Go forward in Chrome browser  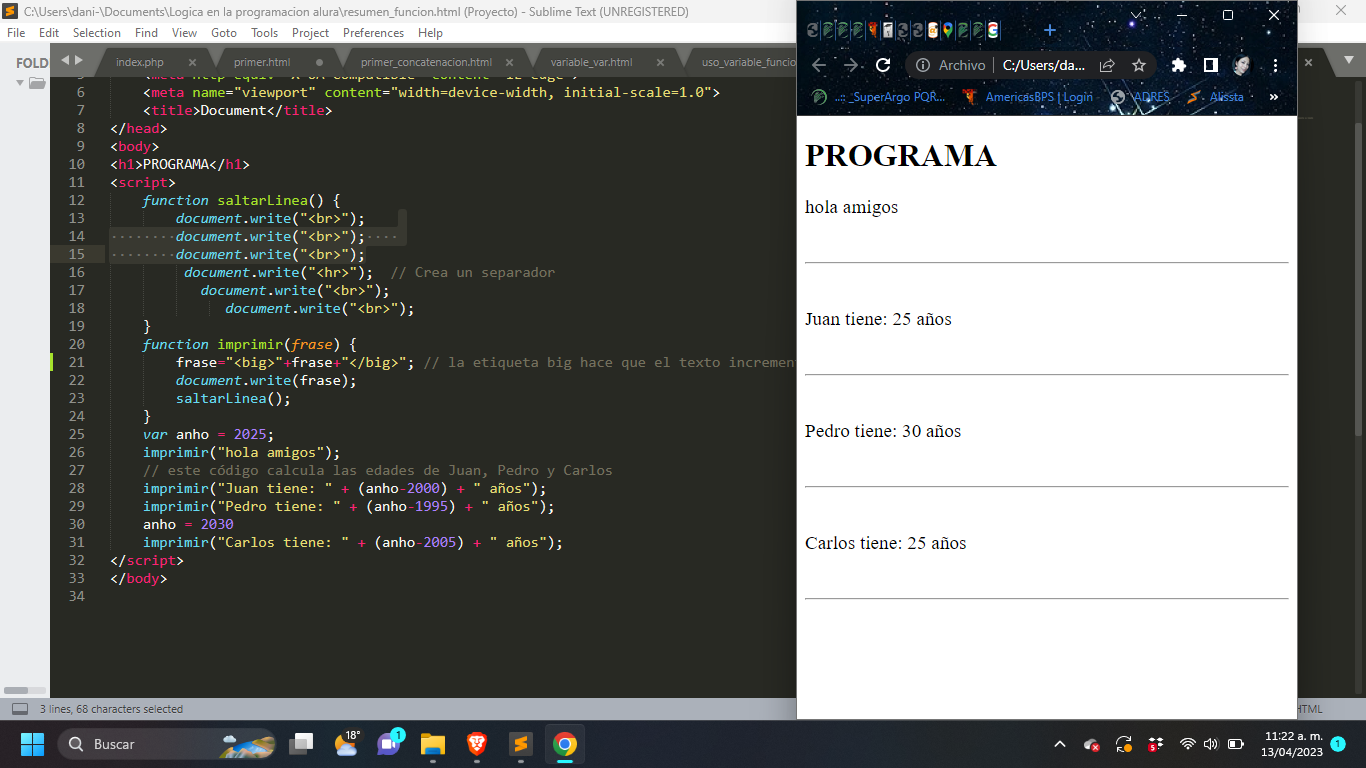click(851, 65)
